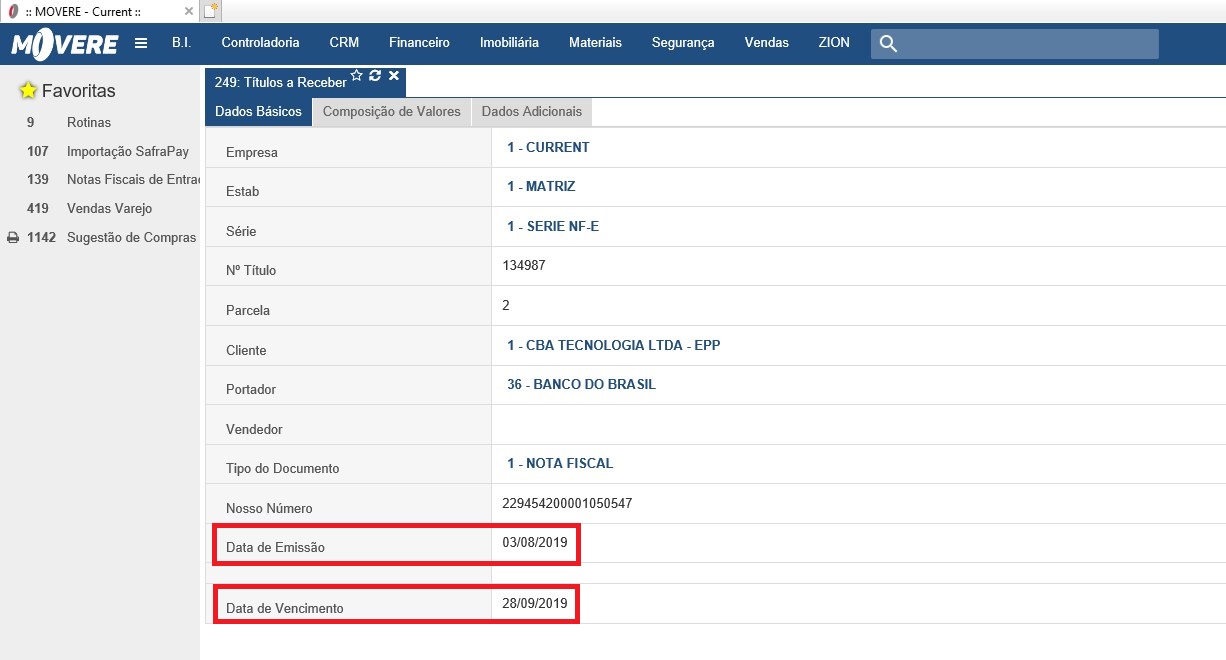Click the Portador field label
Viewport: 1226px width, 660px height.
pos(252,390)
